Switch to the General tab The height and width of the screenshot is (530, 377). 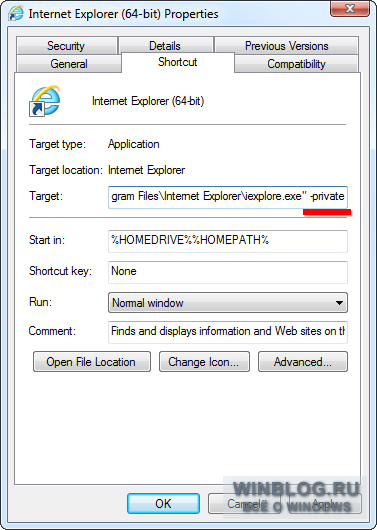(69, 64)
